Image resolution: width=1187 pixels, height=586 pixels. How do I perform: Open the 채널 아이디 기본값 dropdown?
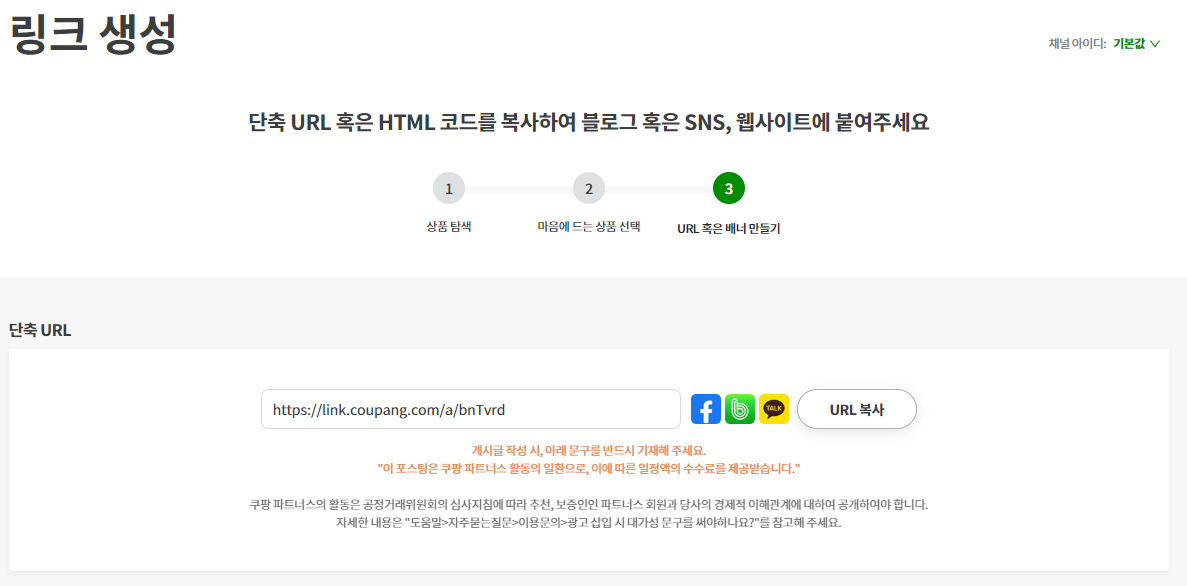click(x=1136, y=44)
